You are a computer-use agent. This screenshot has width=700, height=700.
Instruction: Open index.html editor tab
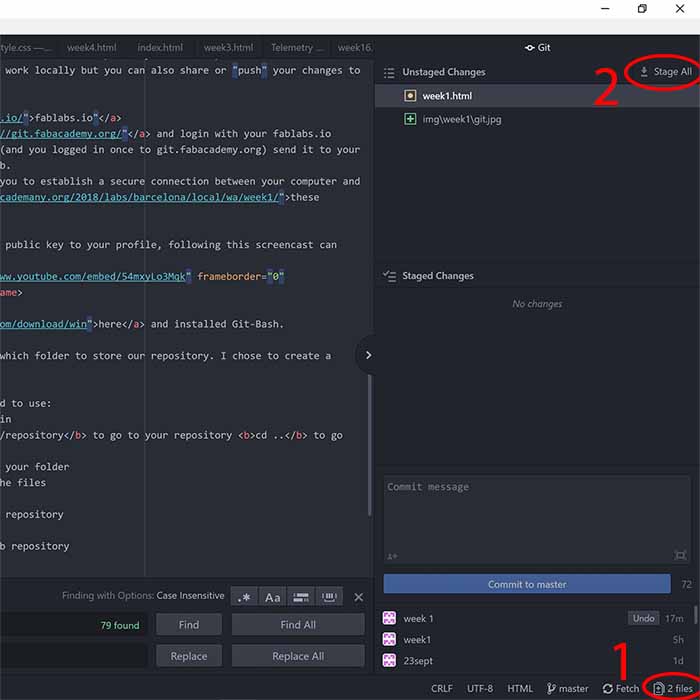(x=160, y=48)
